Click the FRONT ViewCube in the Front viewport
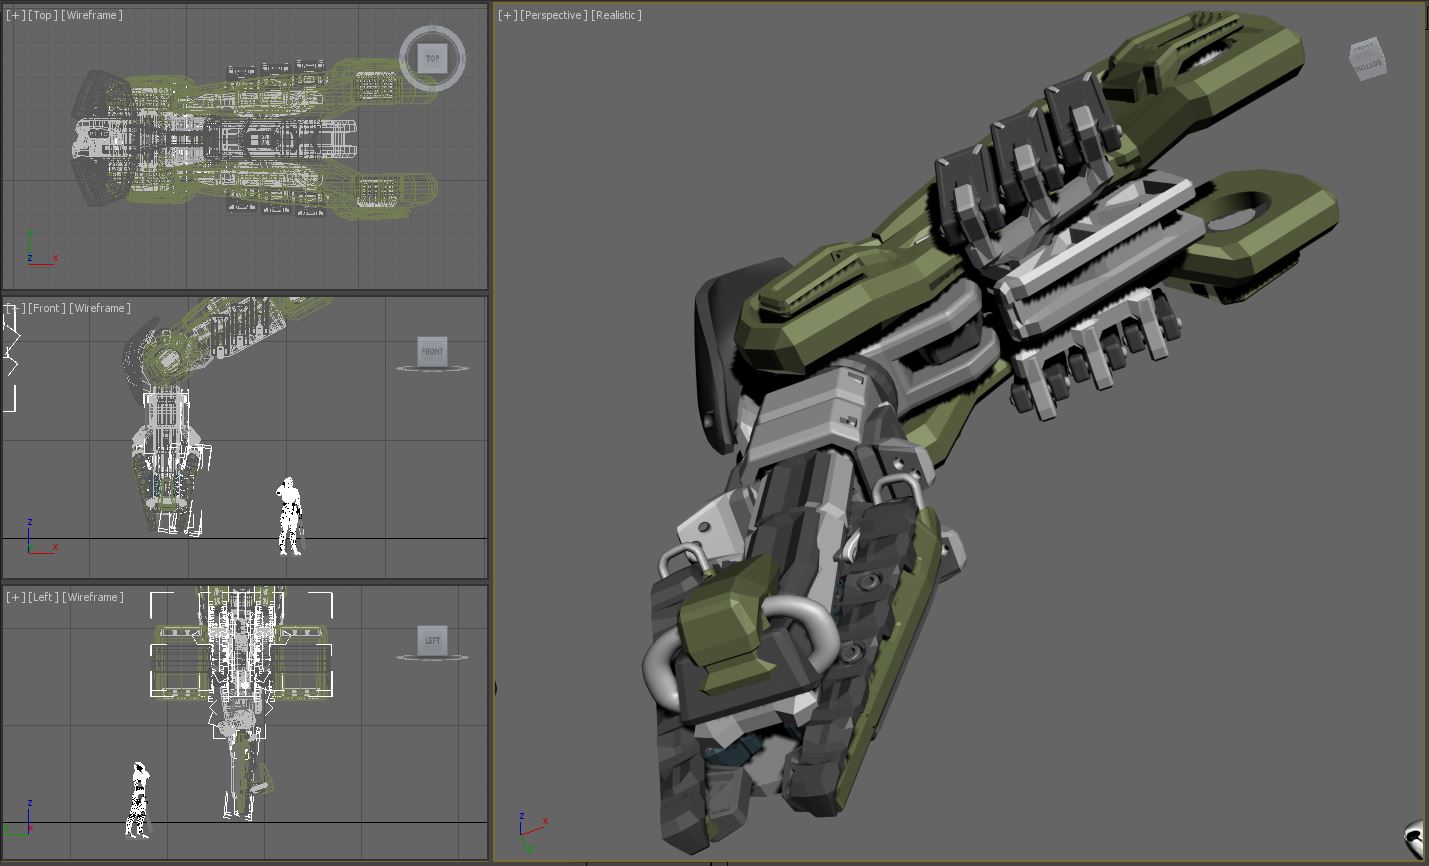 (x=432, y=351)
